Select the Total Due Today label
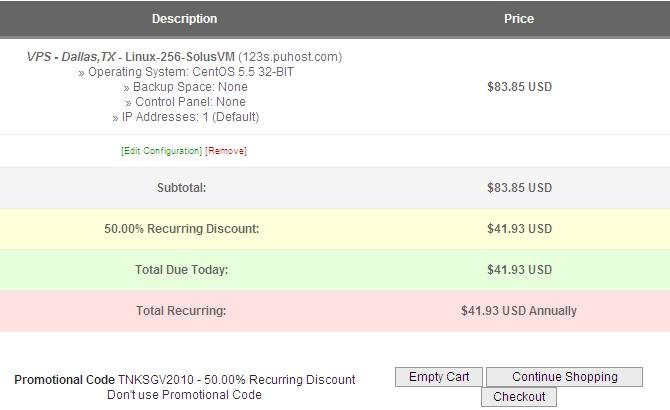Image resolution: width=670 pixels, height=410 pixels. 182,269
